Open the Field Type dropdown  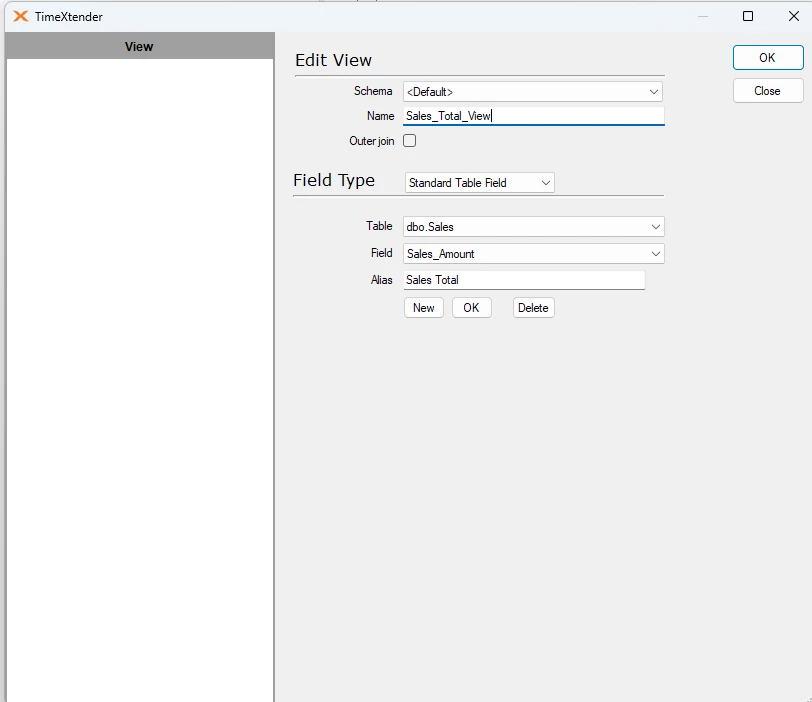(480, 183)
